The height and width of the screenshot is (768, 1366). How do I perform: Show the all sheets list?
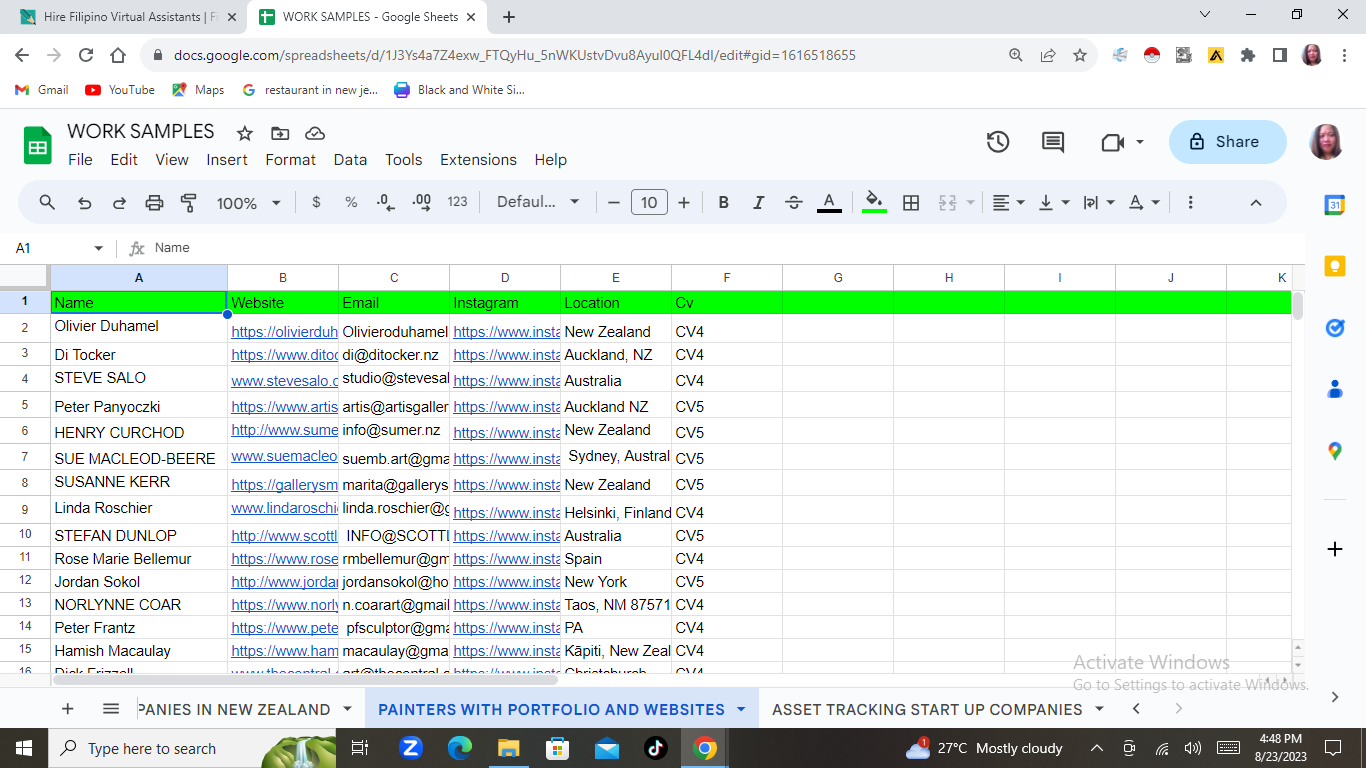[x=111, y=709]
